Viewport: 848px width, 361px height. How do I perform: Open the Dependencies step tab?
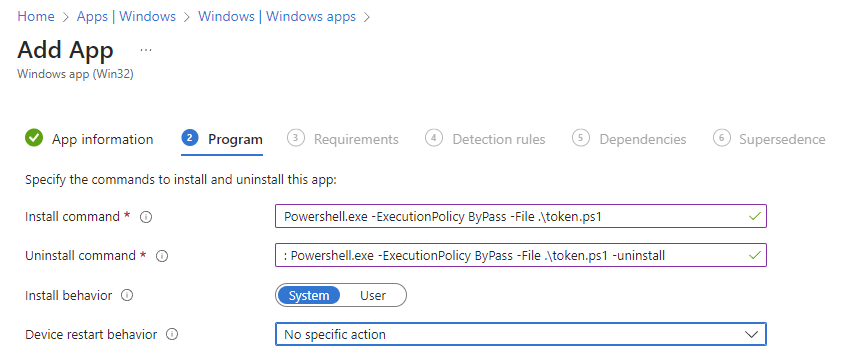pos(629,139)
